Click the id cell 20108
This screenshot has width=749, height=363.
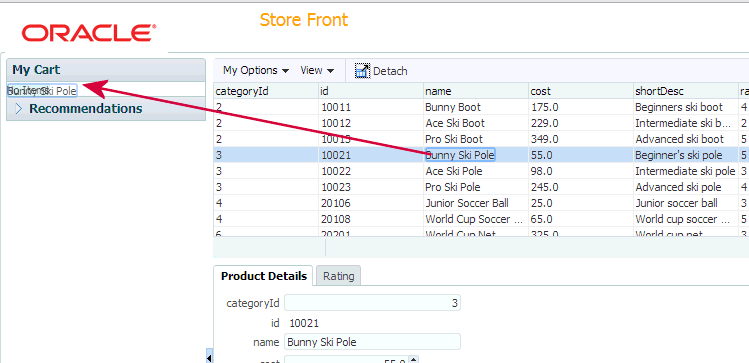tap(336, 219)
